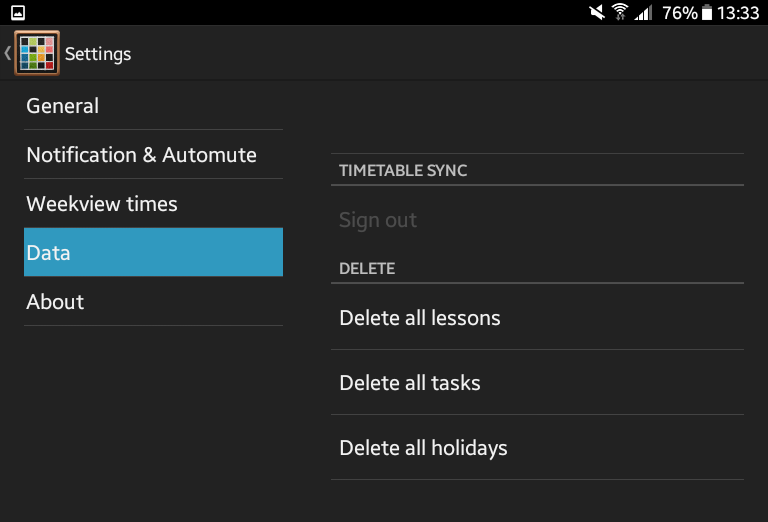The height and width of the screenshot is (522, 768).
Task: Tap the muted sound icon in status bar
Action: tap(597, 12)
